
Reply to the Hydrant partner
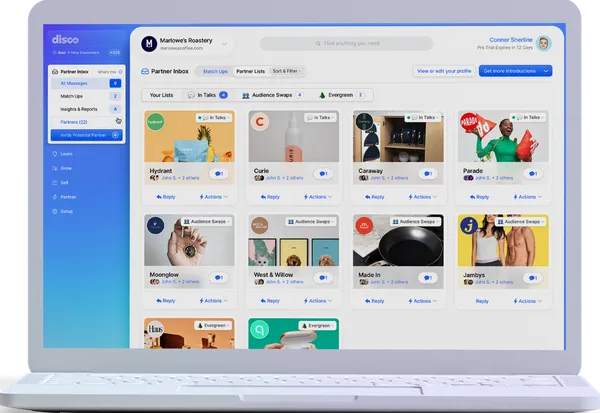tap(166, 197)
